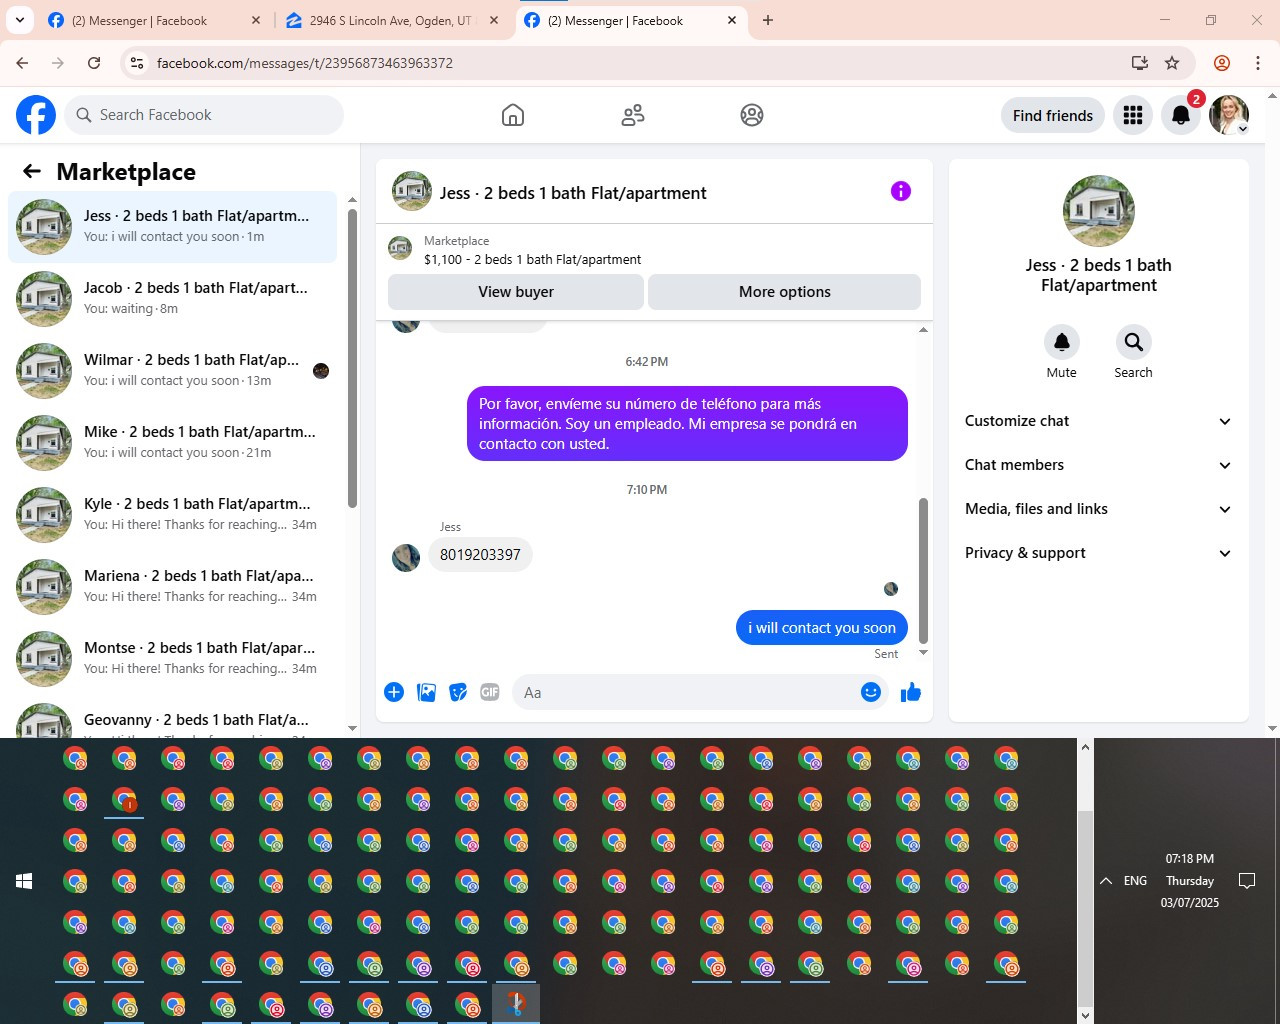Open the notifications bell with badge 2

point(1181,115)
